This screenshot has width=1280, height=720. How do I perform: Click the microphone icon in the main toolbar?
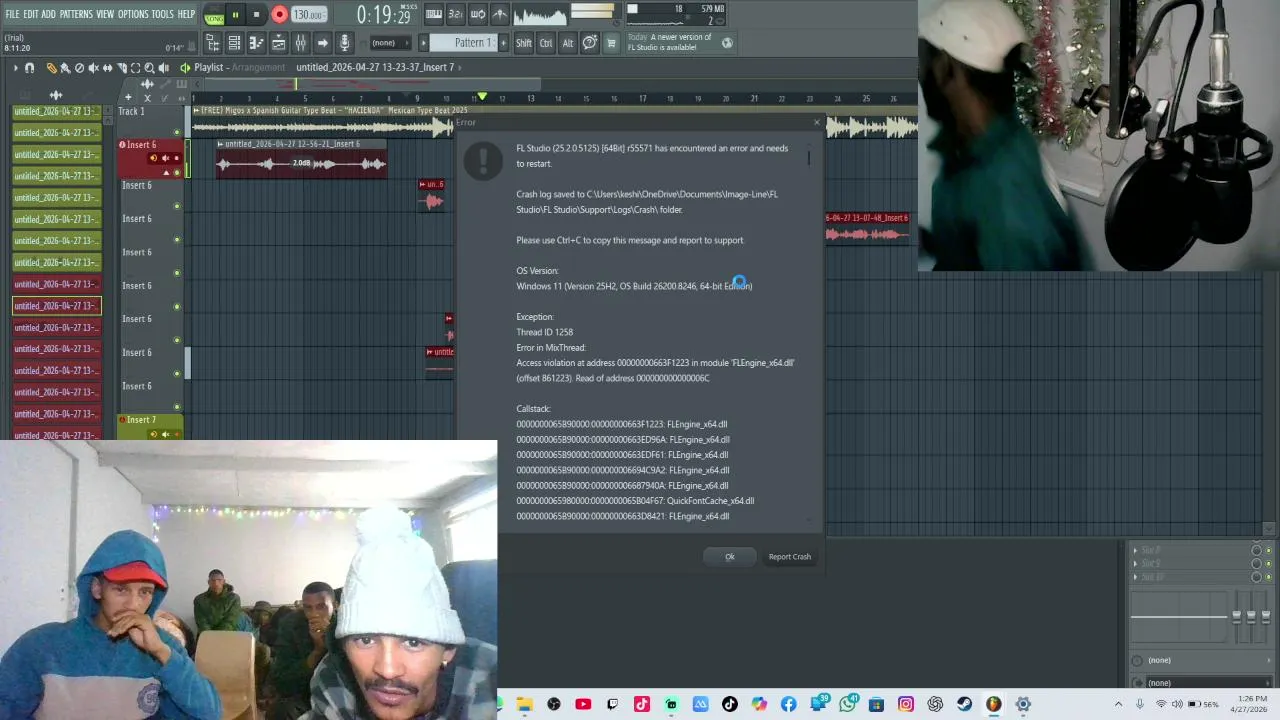click(x=344, y=42)
